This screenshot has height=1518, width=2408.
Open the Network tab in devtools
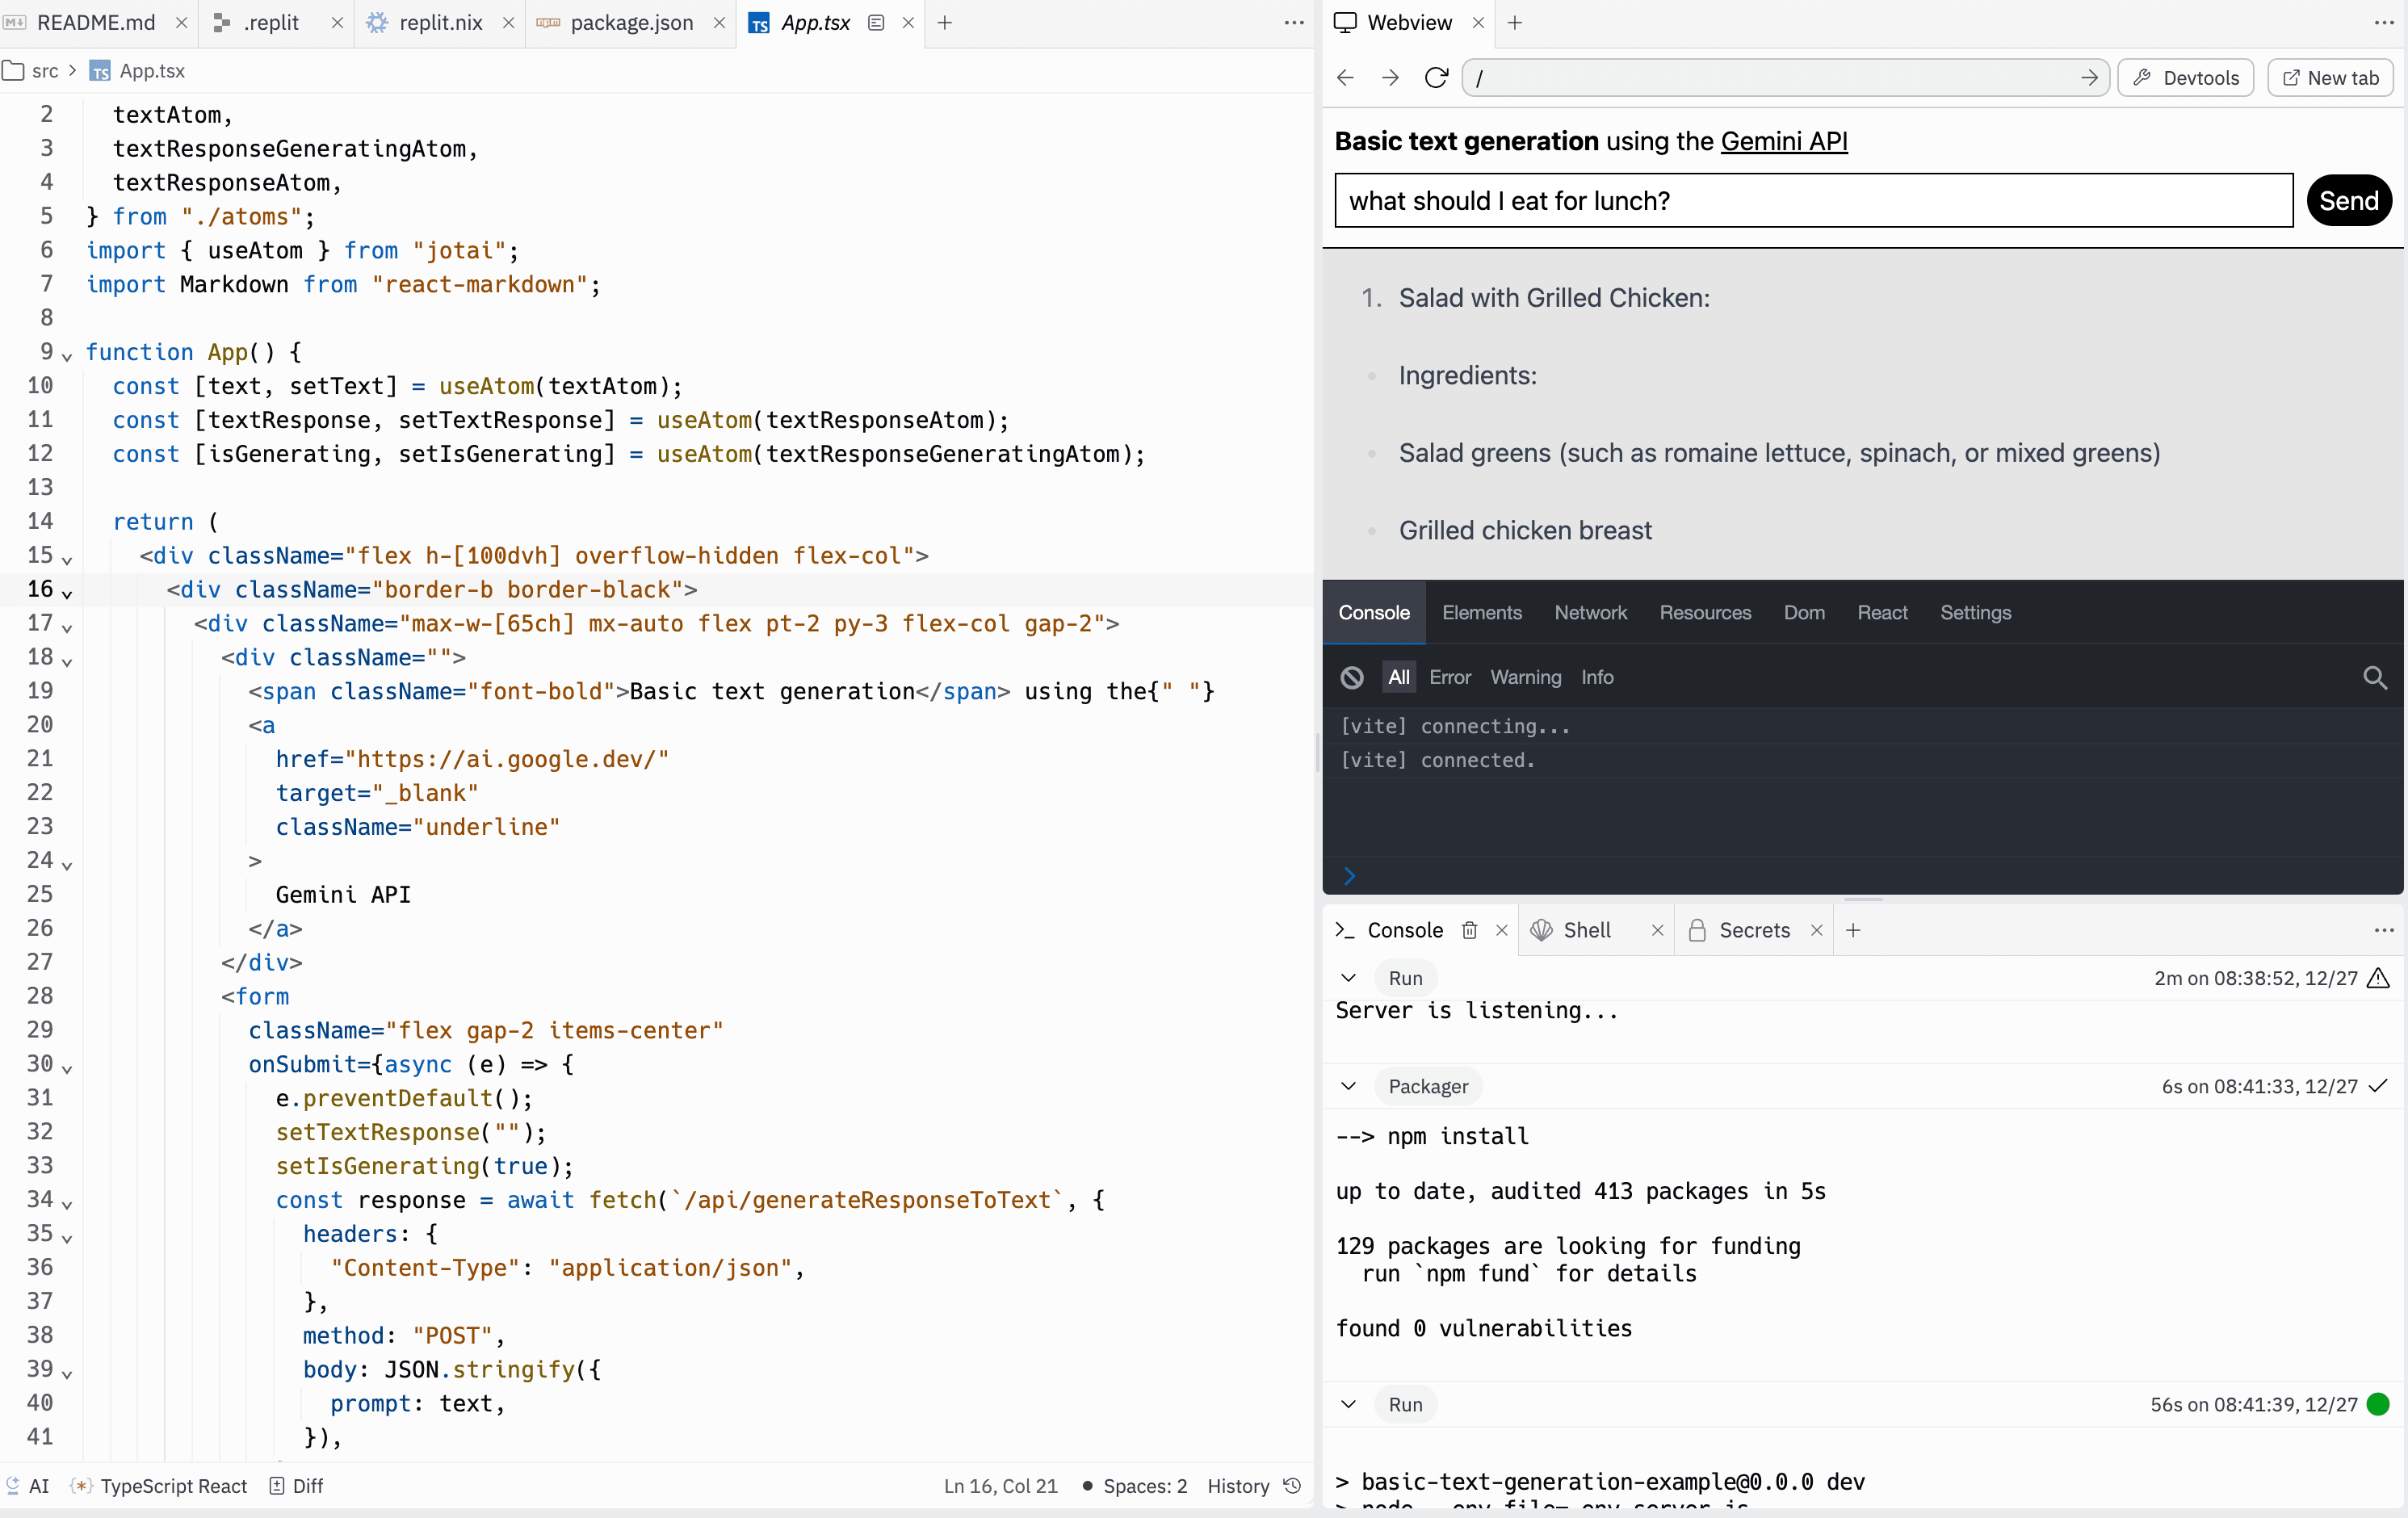point(1590,612)
